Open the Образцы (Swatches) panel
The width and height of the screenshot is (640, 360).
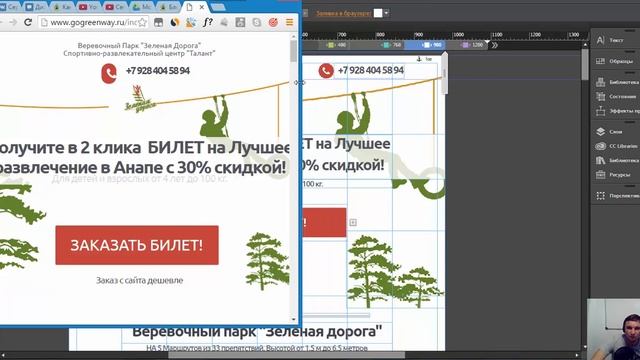[x=616, y=61]
